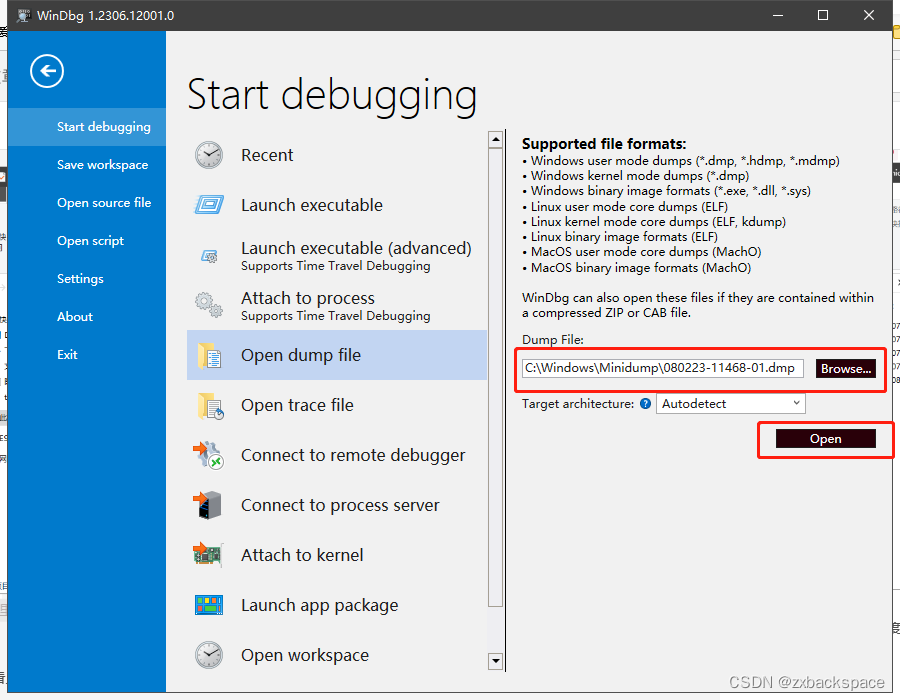The width and height of the screenshot is (900, 700).
Task: Click the Open button
Action: tap(825, 439)
